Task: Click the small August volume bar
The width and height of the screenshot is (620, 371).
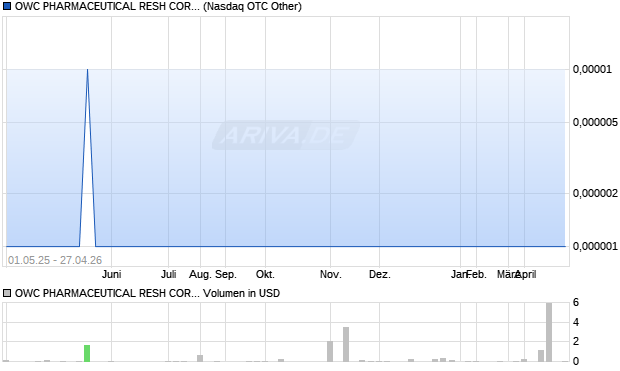Action: point(200,358)
